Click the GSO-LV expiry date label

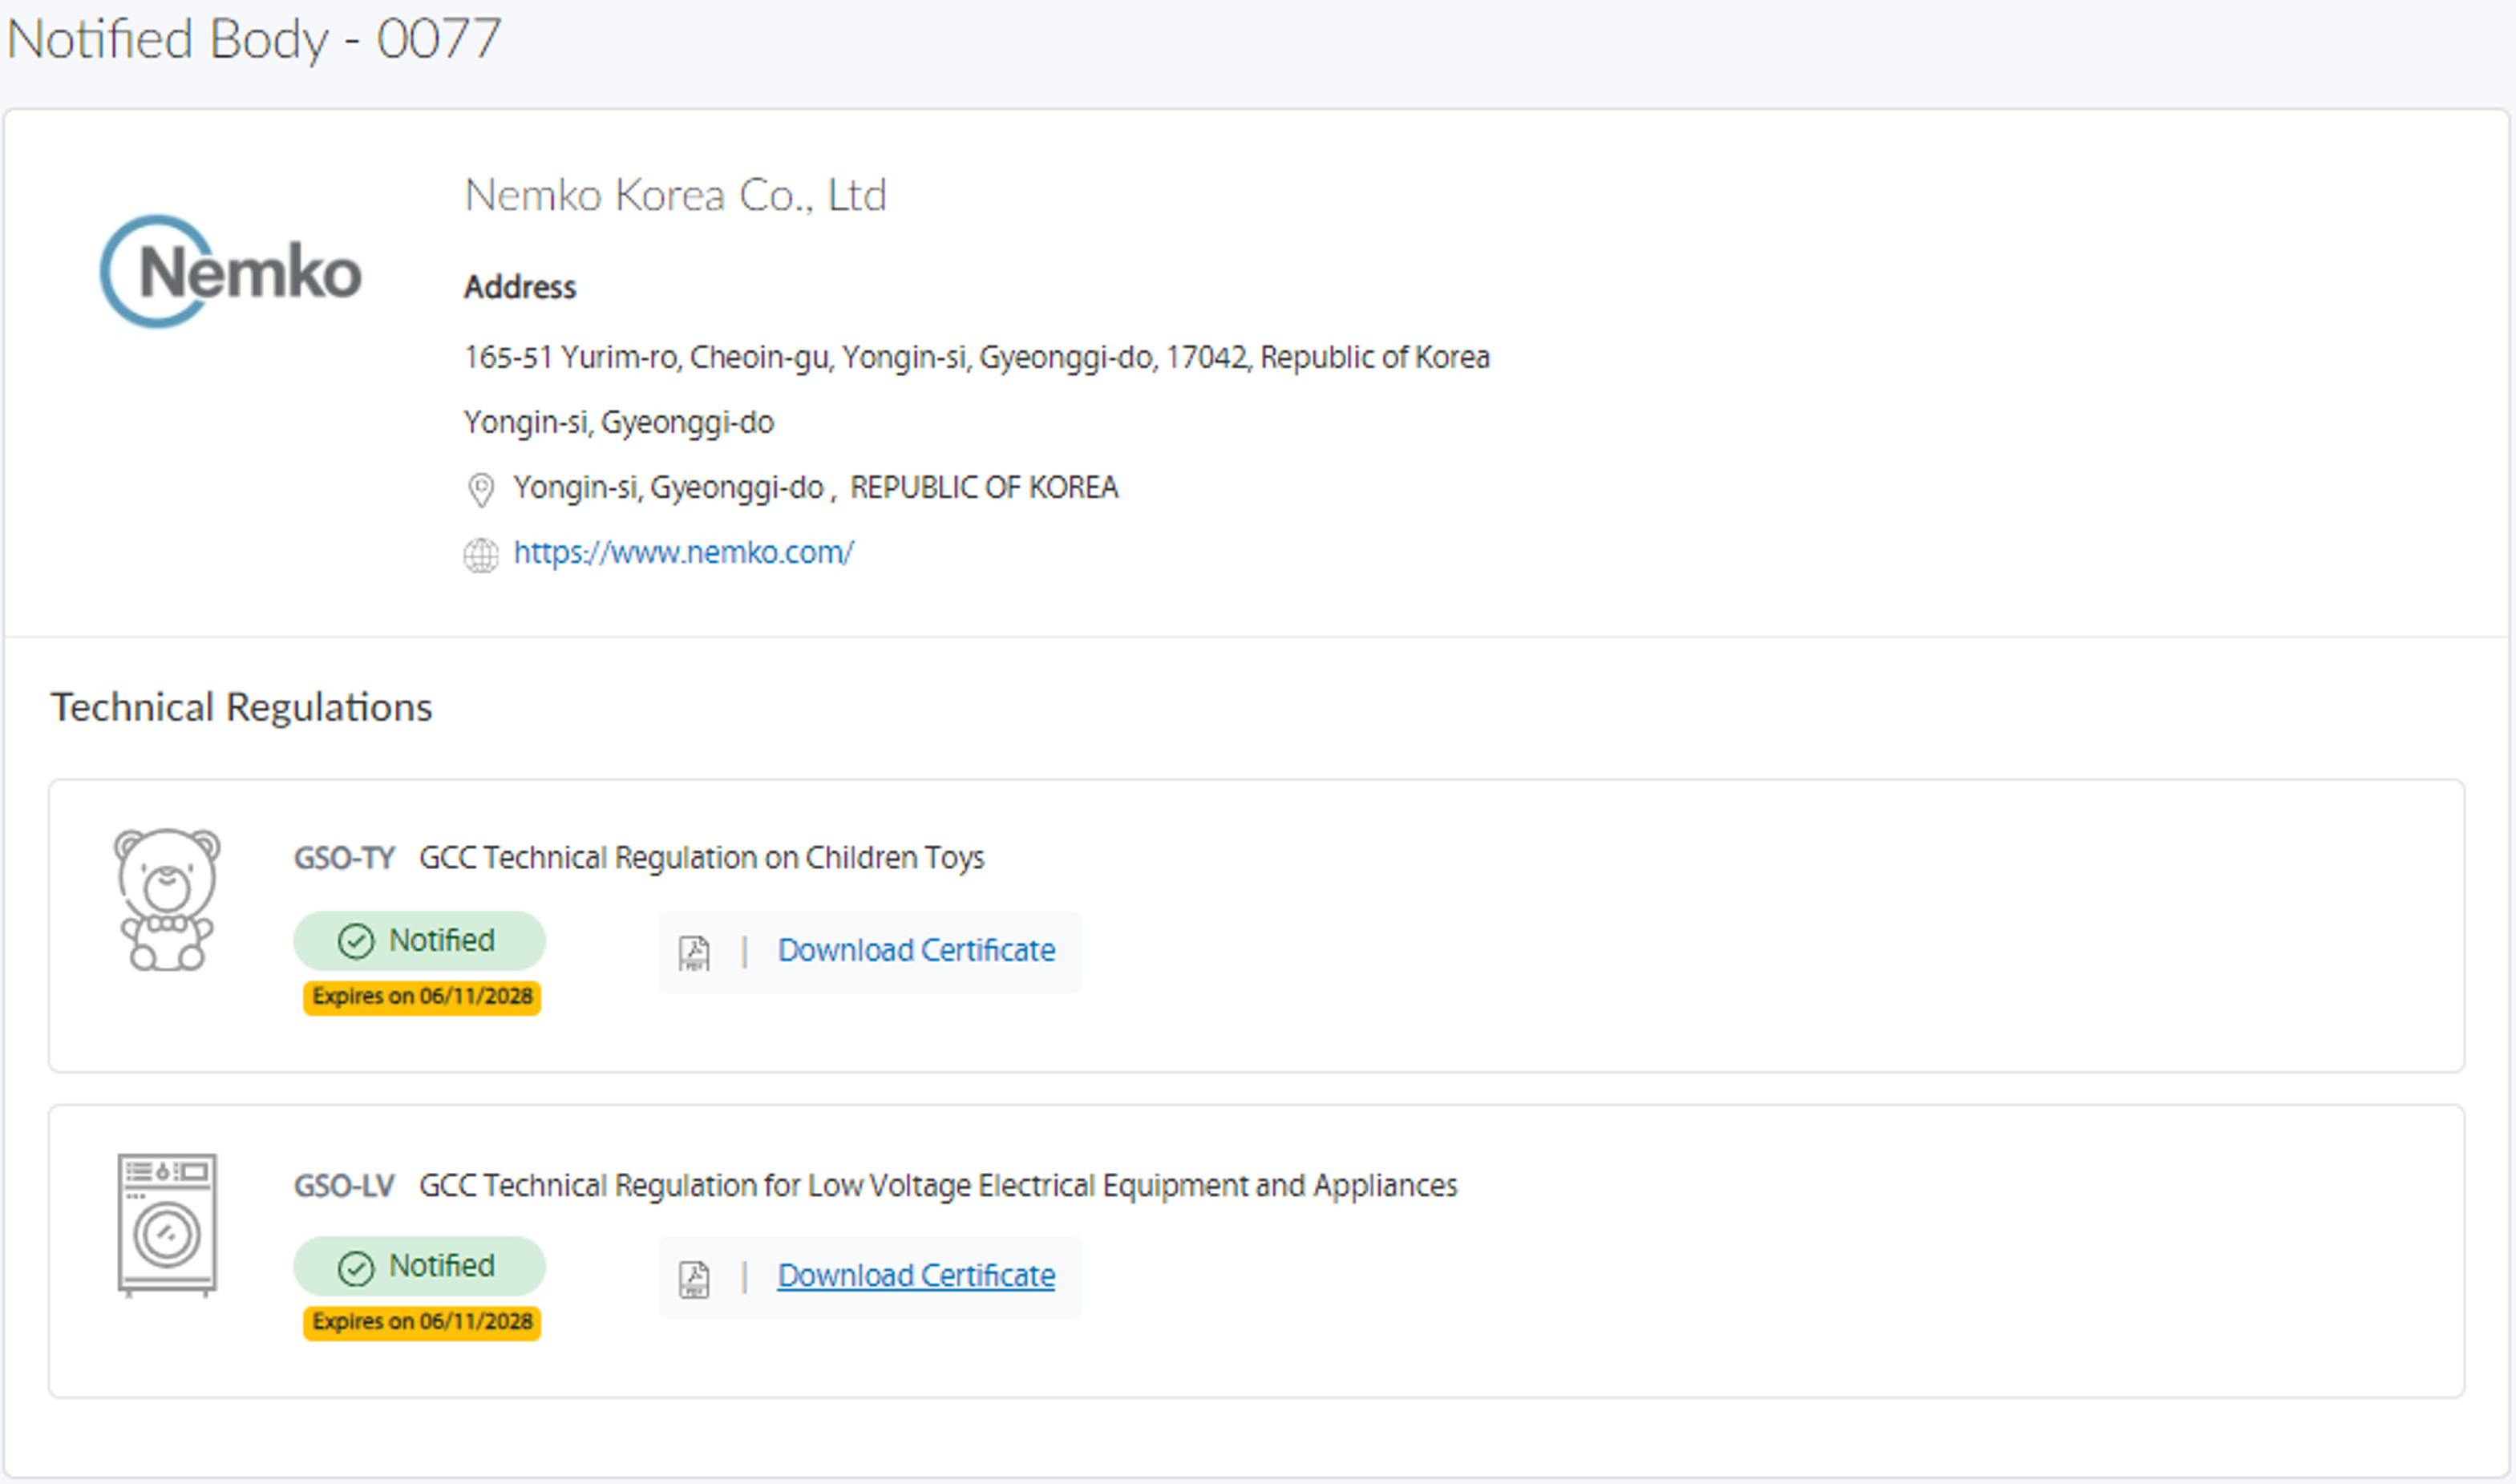coord(422,1322)
